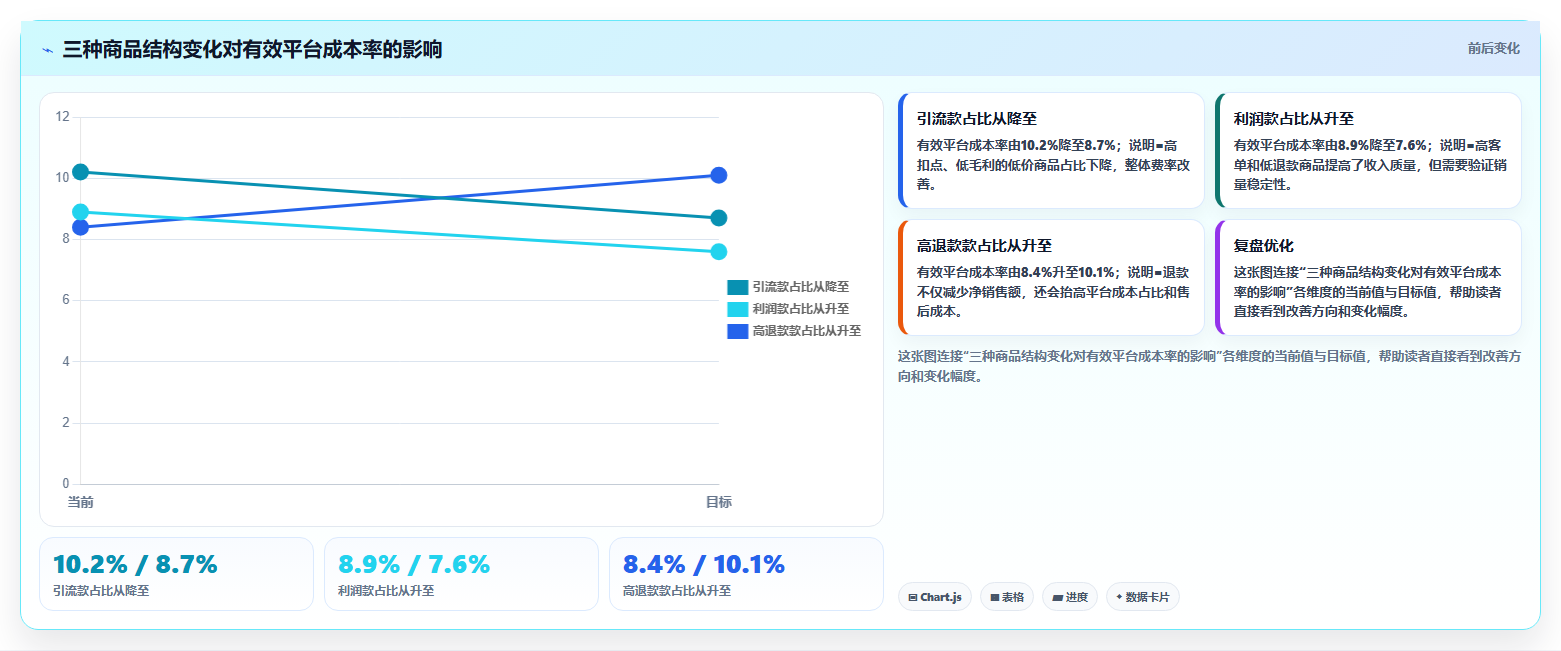The width and height of the screenshot is (1561, 651).
Task: Click 利润款占比从升至 caption under 8.9% / 7.6%
Action: point(386,591)
